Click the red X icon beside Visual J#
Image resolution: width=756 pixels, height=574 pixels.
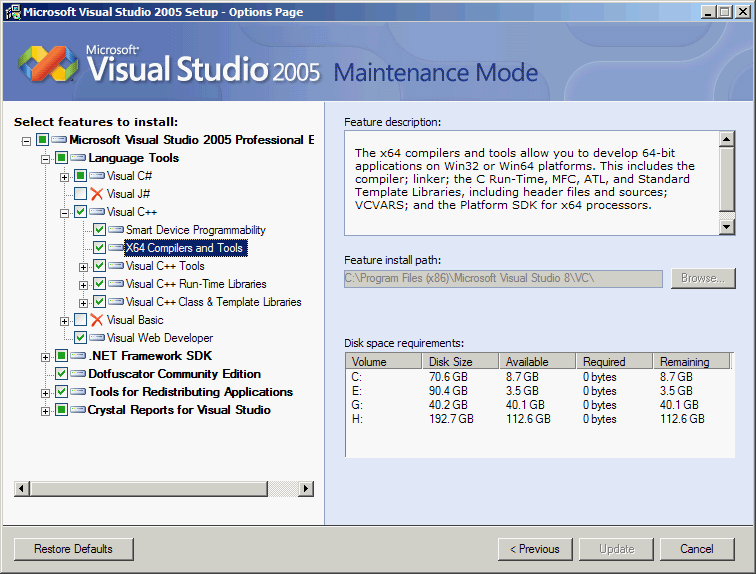tap(97, 194)
